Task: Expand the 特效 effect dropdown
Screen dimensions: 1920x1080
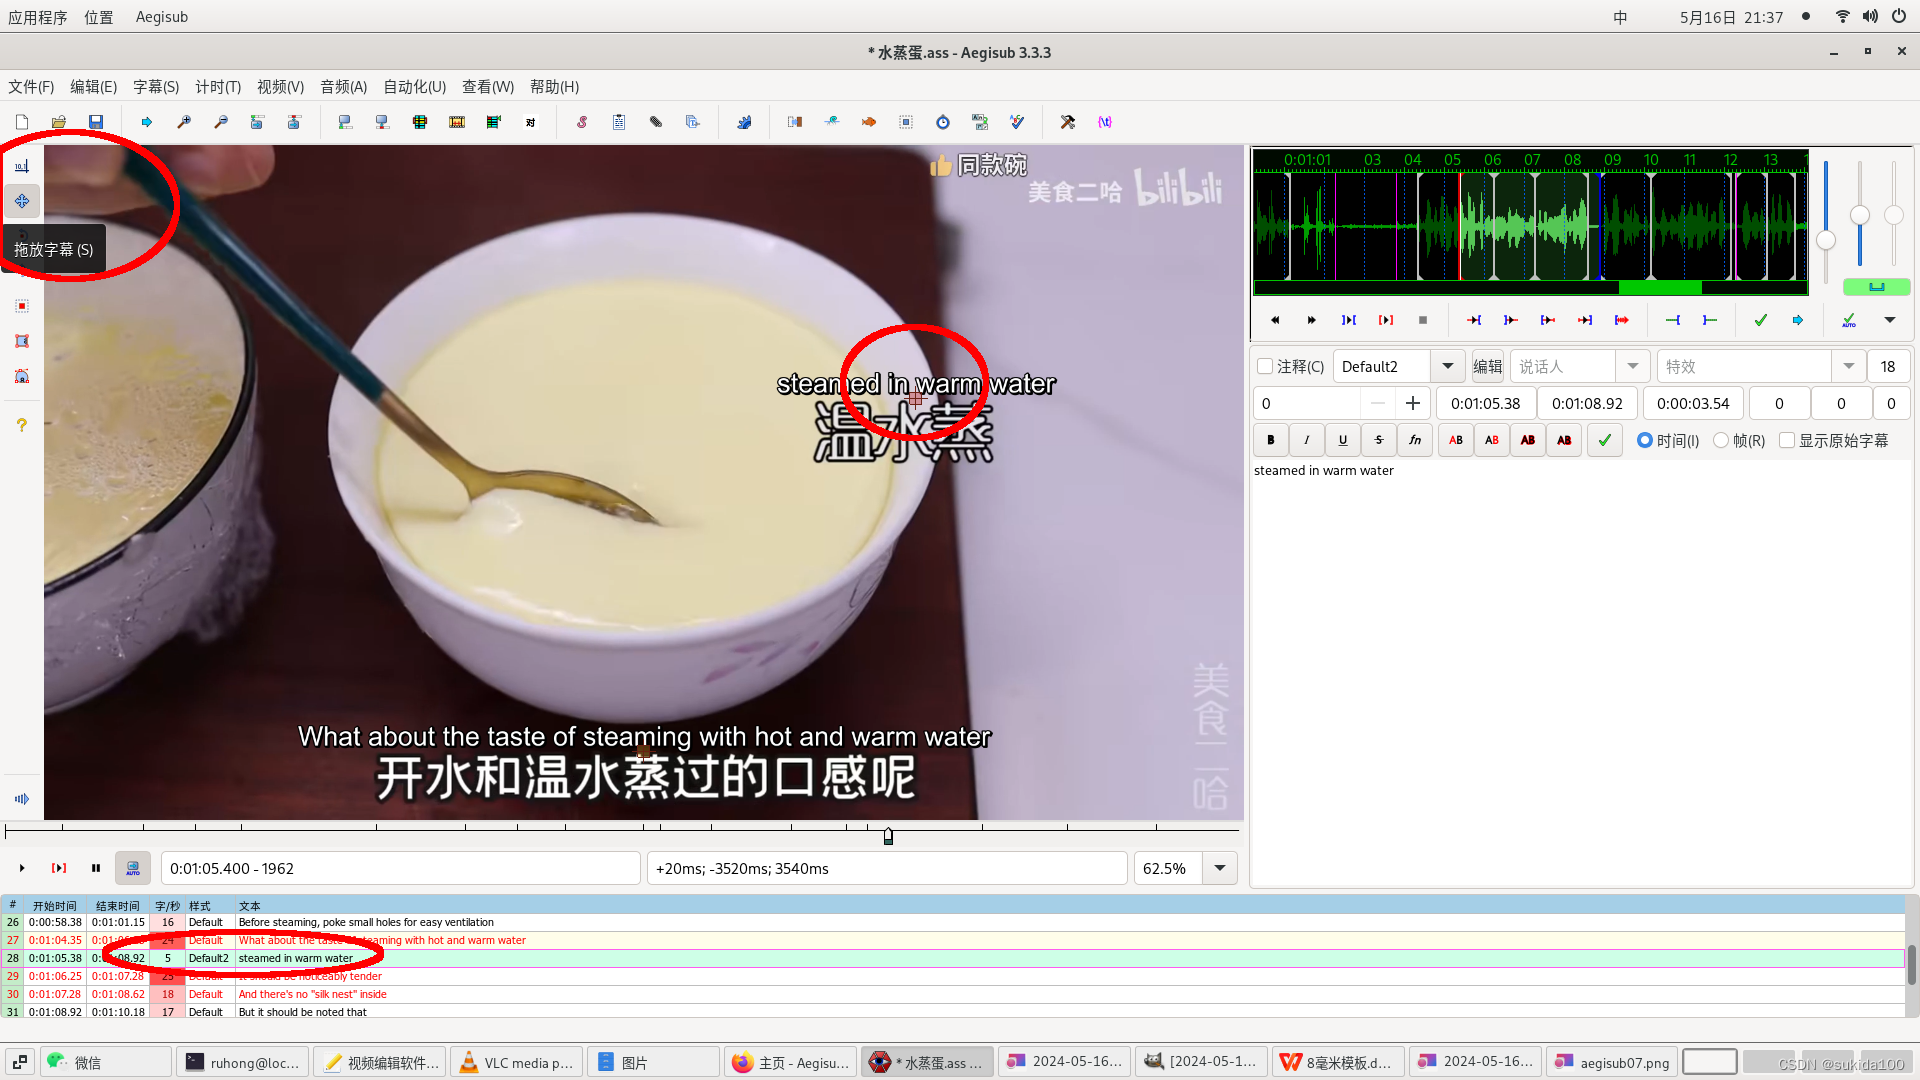Action: click(1848, 366)
